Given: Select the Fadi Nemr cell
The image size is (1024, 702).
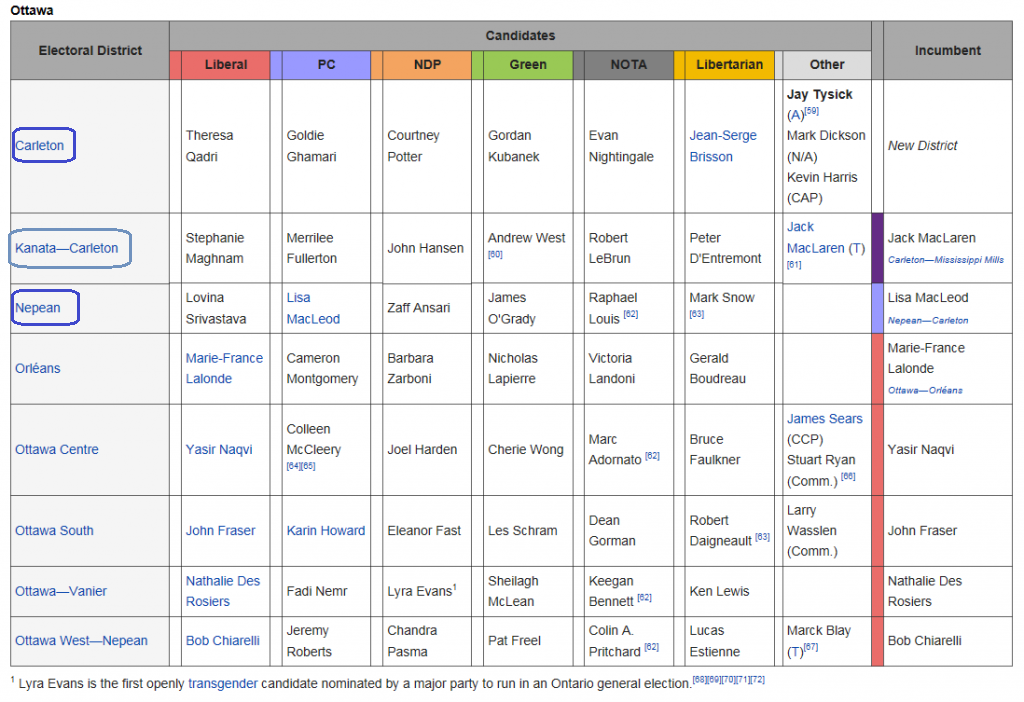Looking at the screenshot, I should (326, 591).
